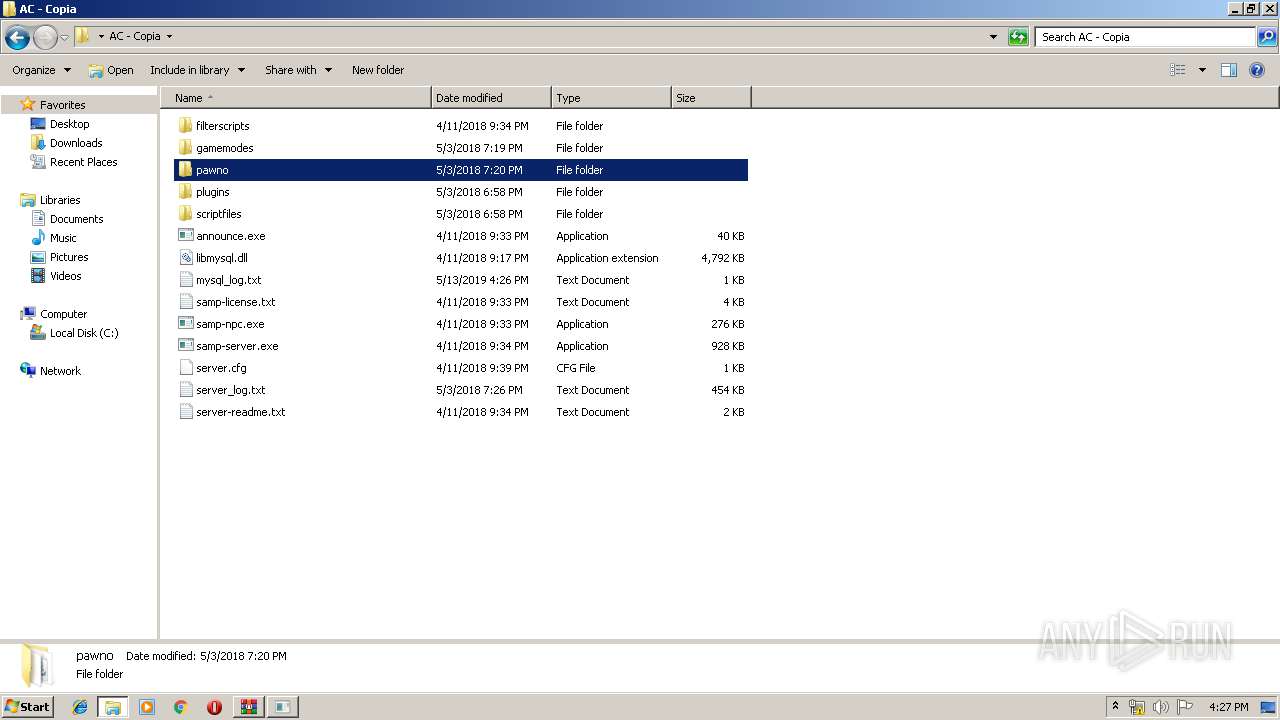The width and height of the screenshot is (1280, 720).
Task: Click the Start button
Action: point(28,707)
